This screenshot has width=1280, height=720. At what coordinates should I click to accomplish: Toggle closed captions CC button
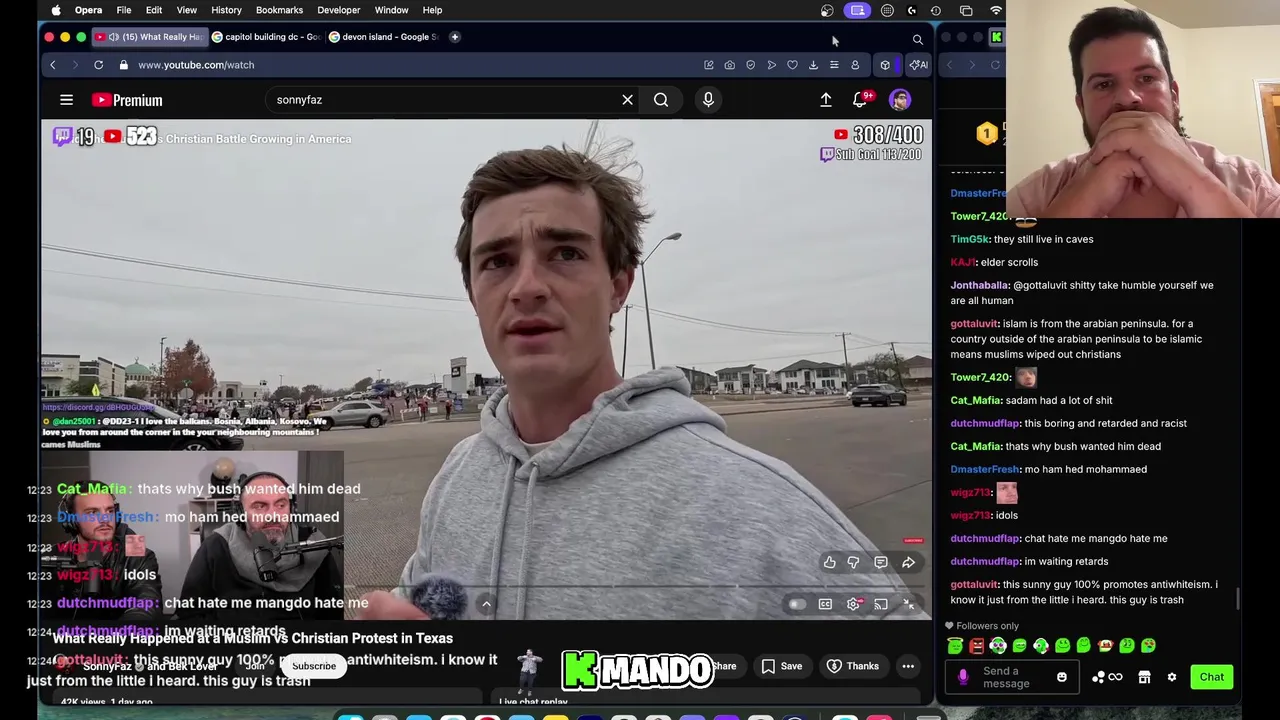(825, 604)
